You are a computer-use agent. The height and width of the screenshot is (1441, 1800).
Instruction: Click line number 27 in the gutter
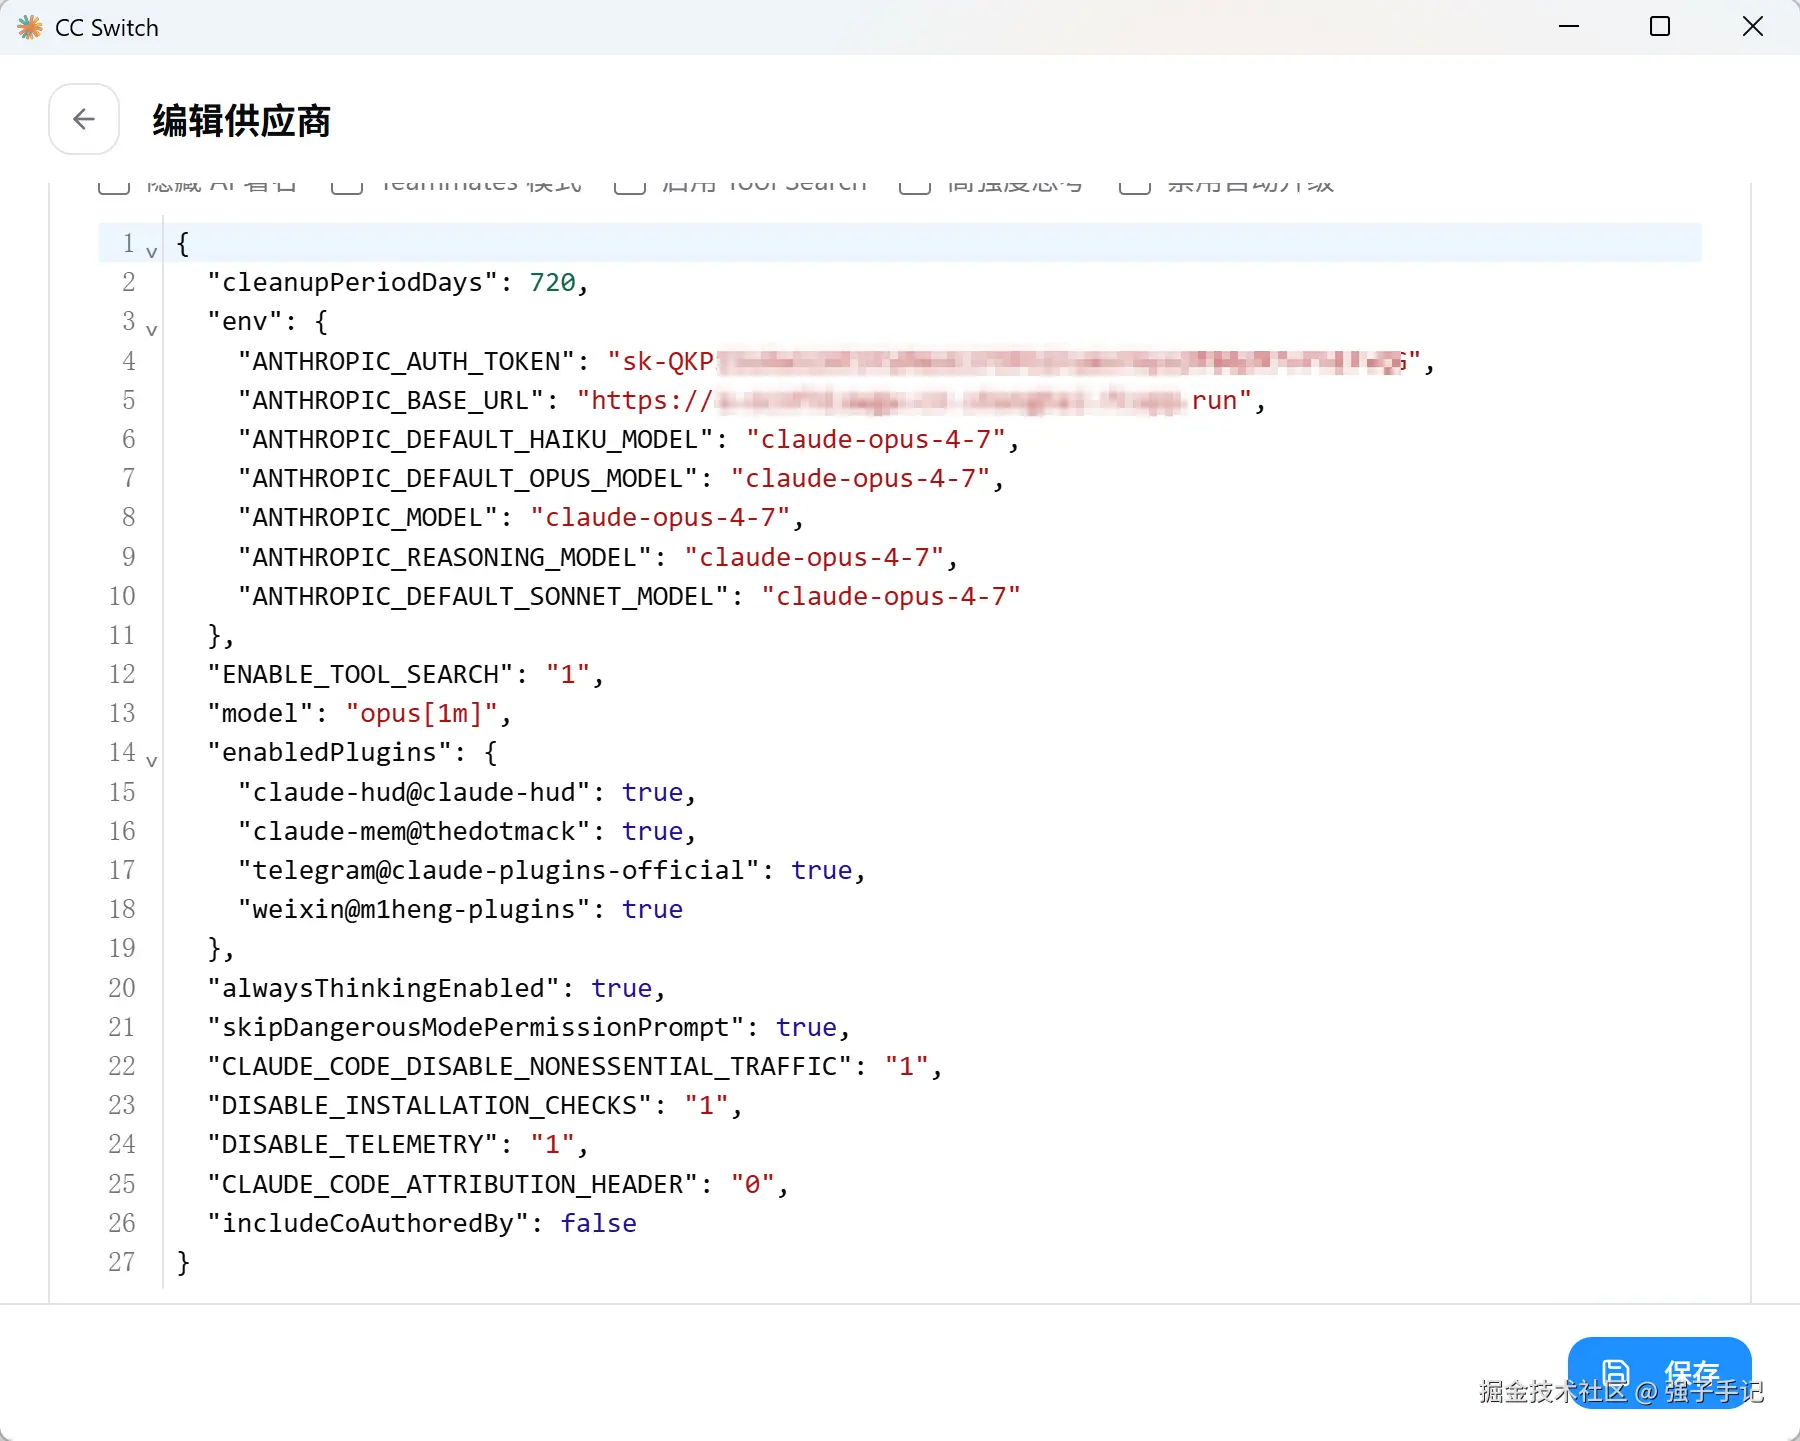[122, 1262]
